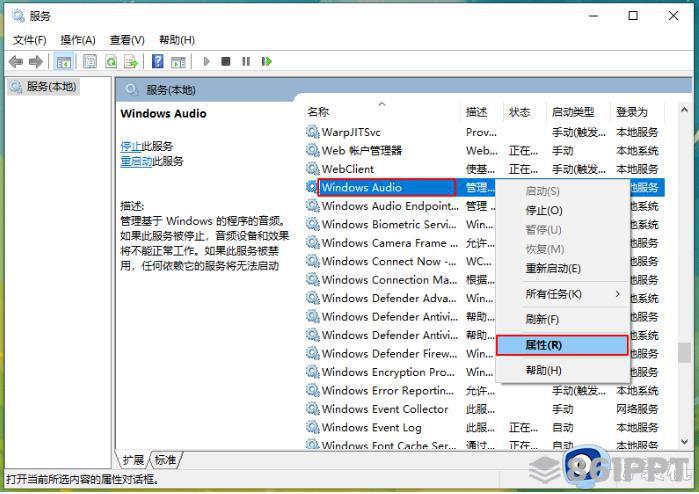Click gear icon beside Windows Event Log

click(x=312, y=428)
